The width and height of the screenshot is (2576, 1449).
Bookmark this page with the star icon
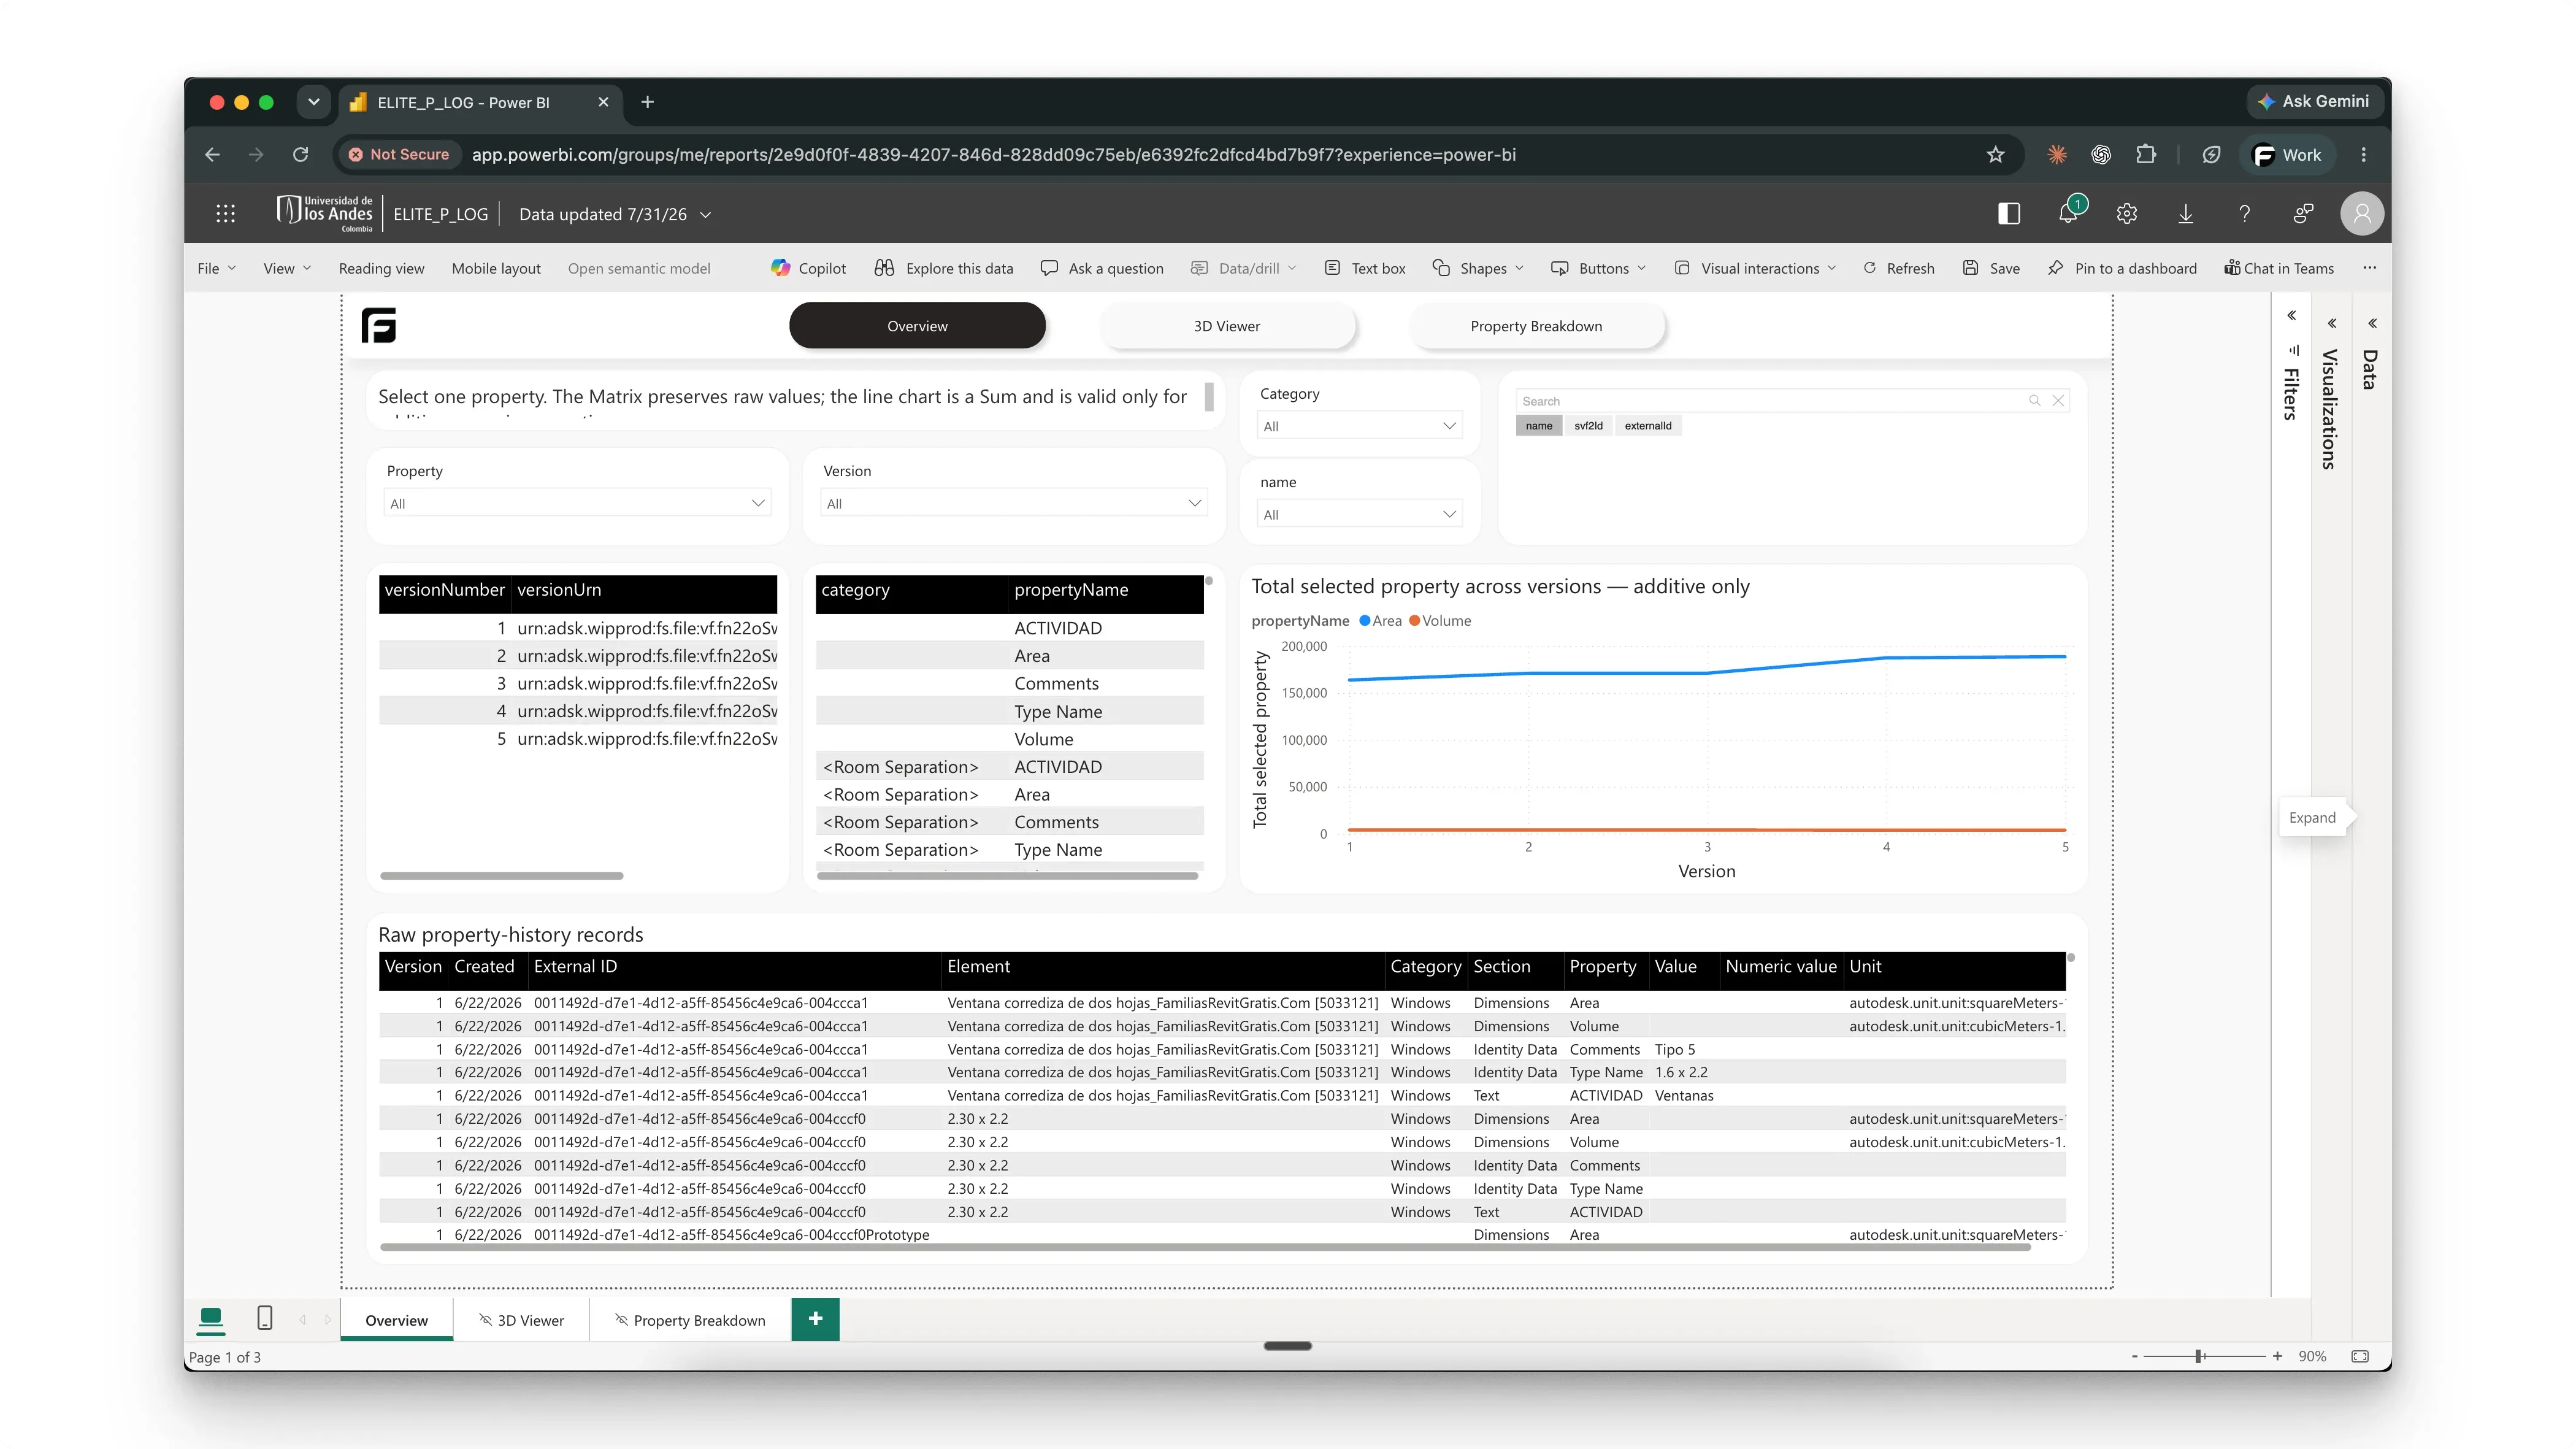[x=1996, y=155]
